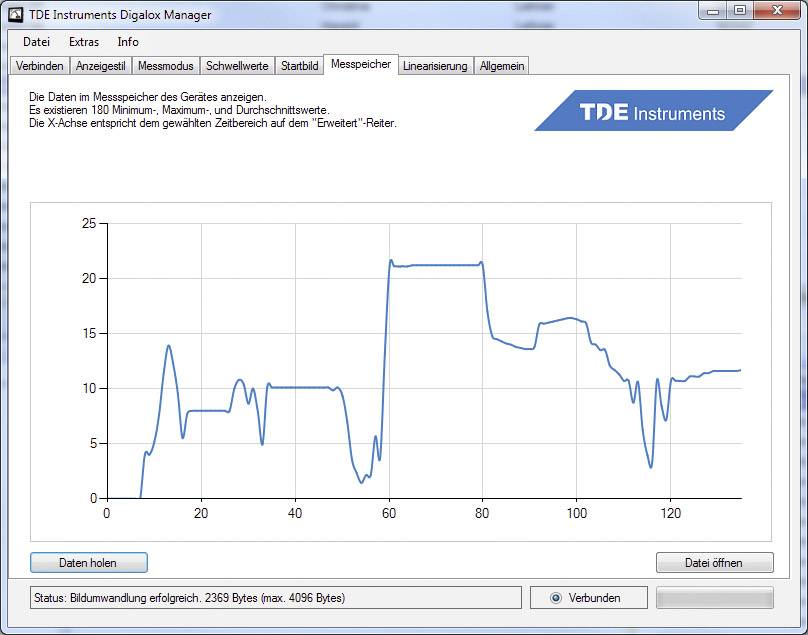Minimize the Digalox Manager window

point(712,12)
